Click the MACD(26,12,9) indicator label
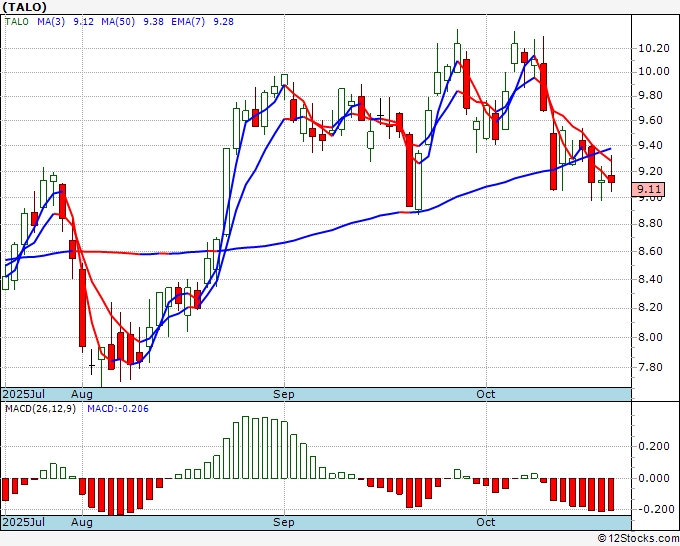Image resolution: width=680 pixels, height=546 pixels. 40,409
